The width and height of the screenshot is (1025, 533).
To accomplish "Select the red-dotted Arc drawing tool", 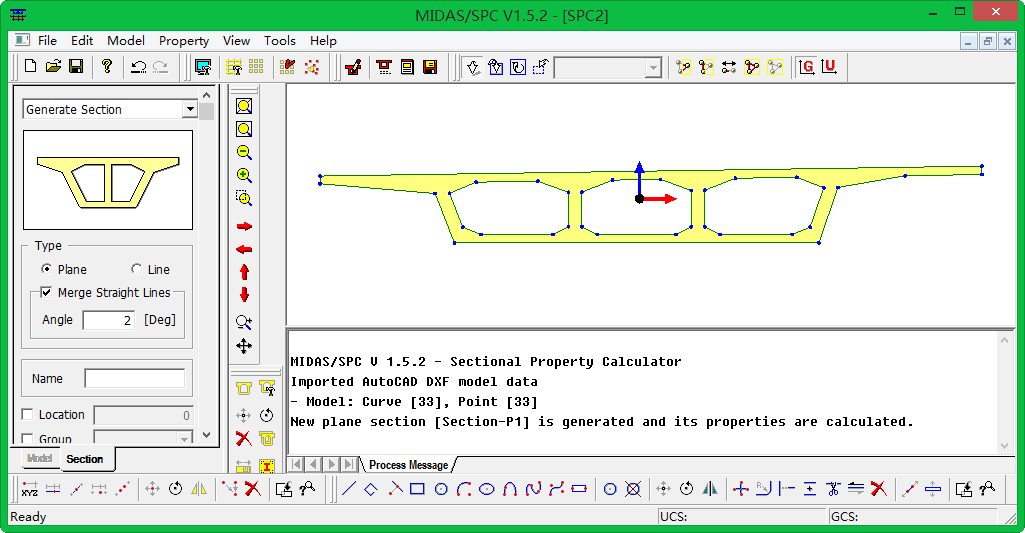I will (463, 489).
